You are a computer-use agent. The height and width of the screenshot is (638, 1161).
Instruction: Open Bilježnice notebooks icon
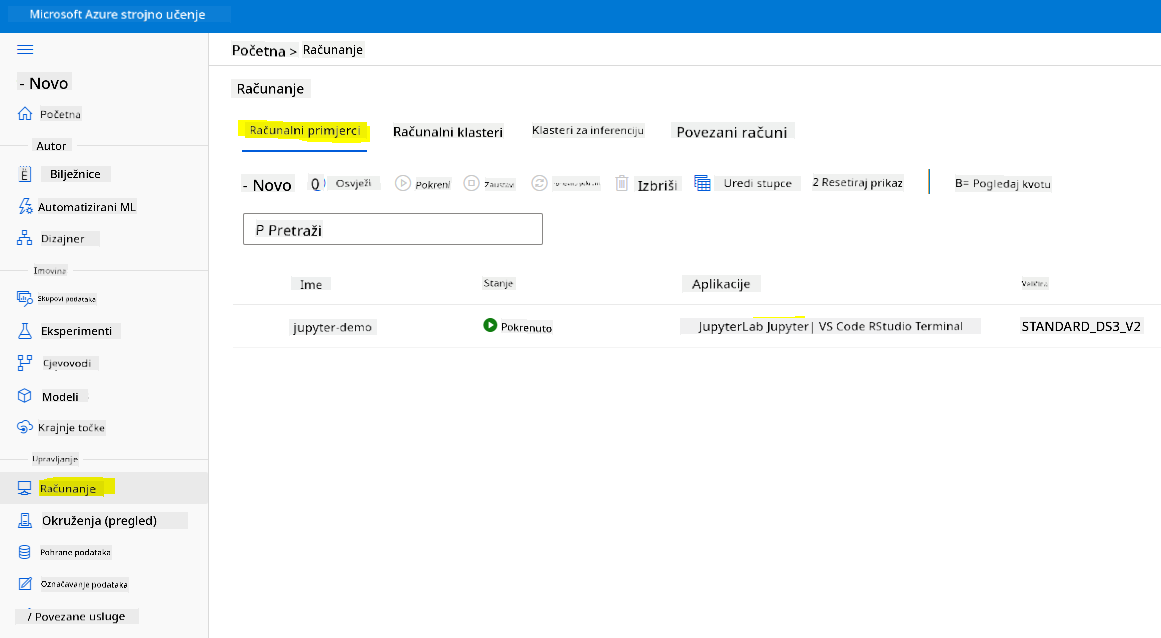(x=25, y=174)
